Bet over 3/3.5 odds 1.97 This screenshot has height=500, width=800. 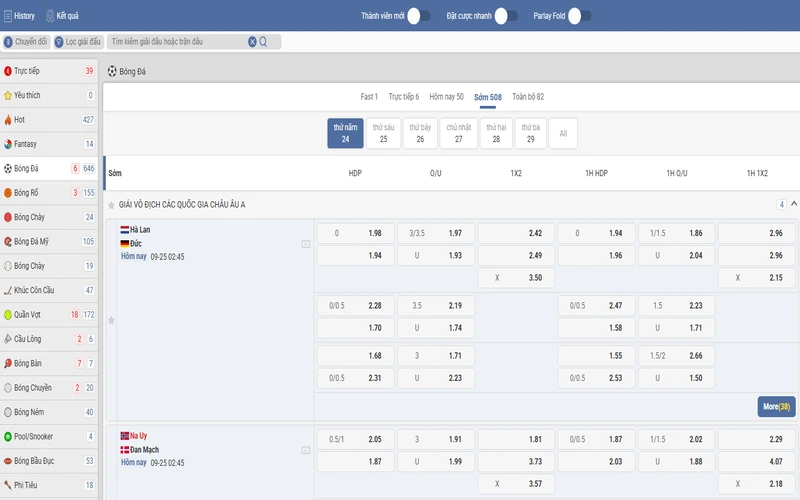tap(436, 233)
